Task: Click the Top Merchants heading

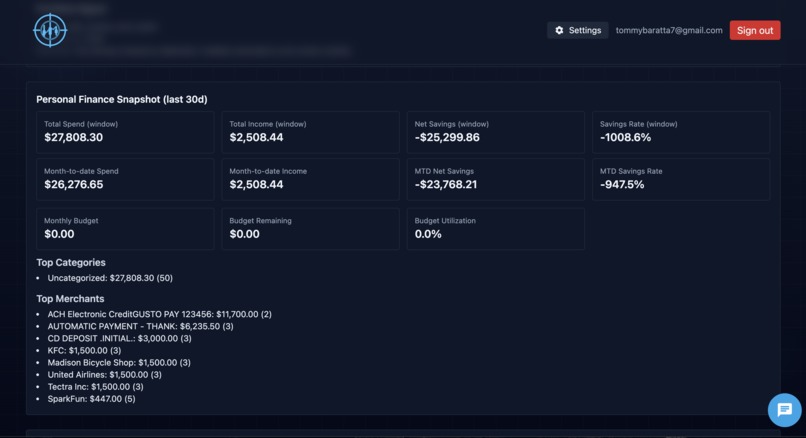Action: pyautogui.click(x=70, y=299)
